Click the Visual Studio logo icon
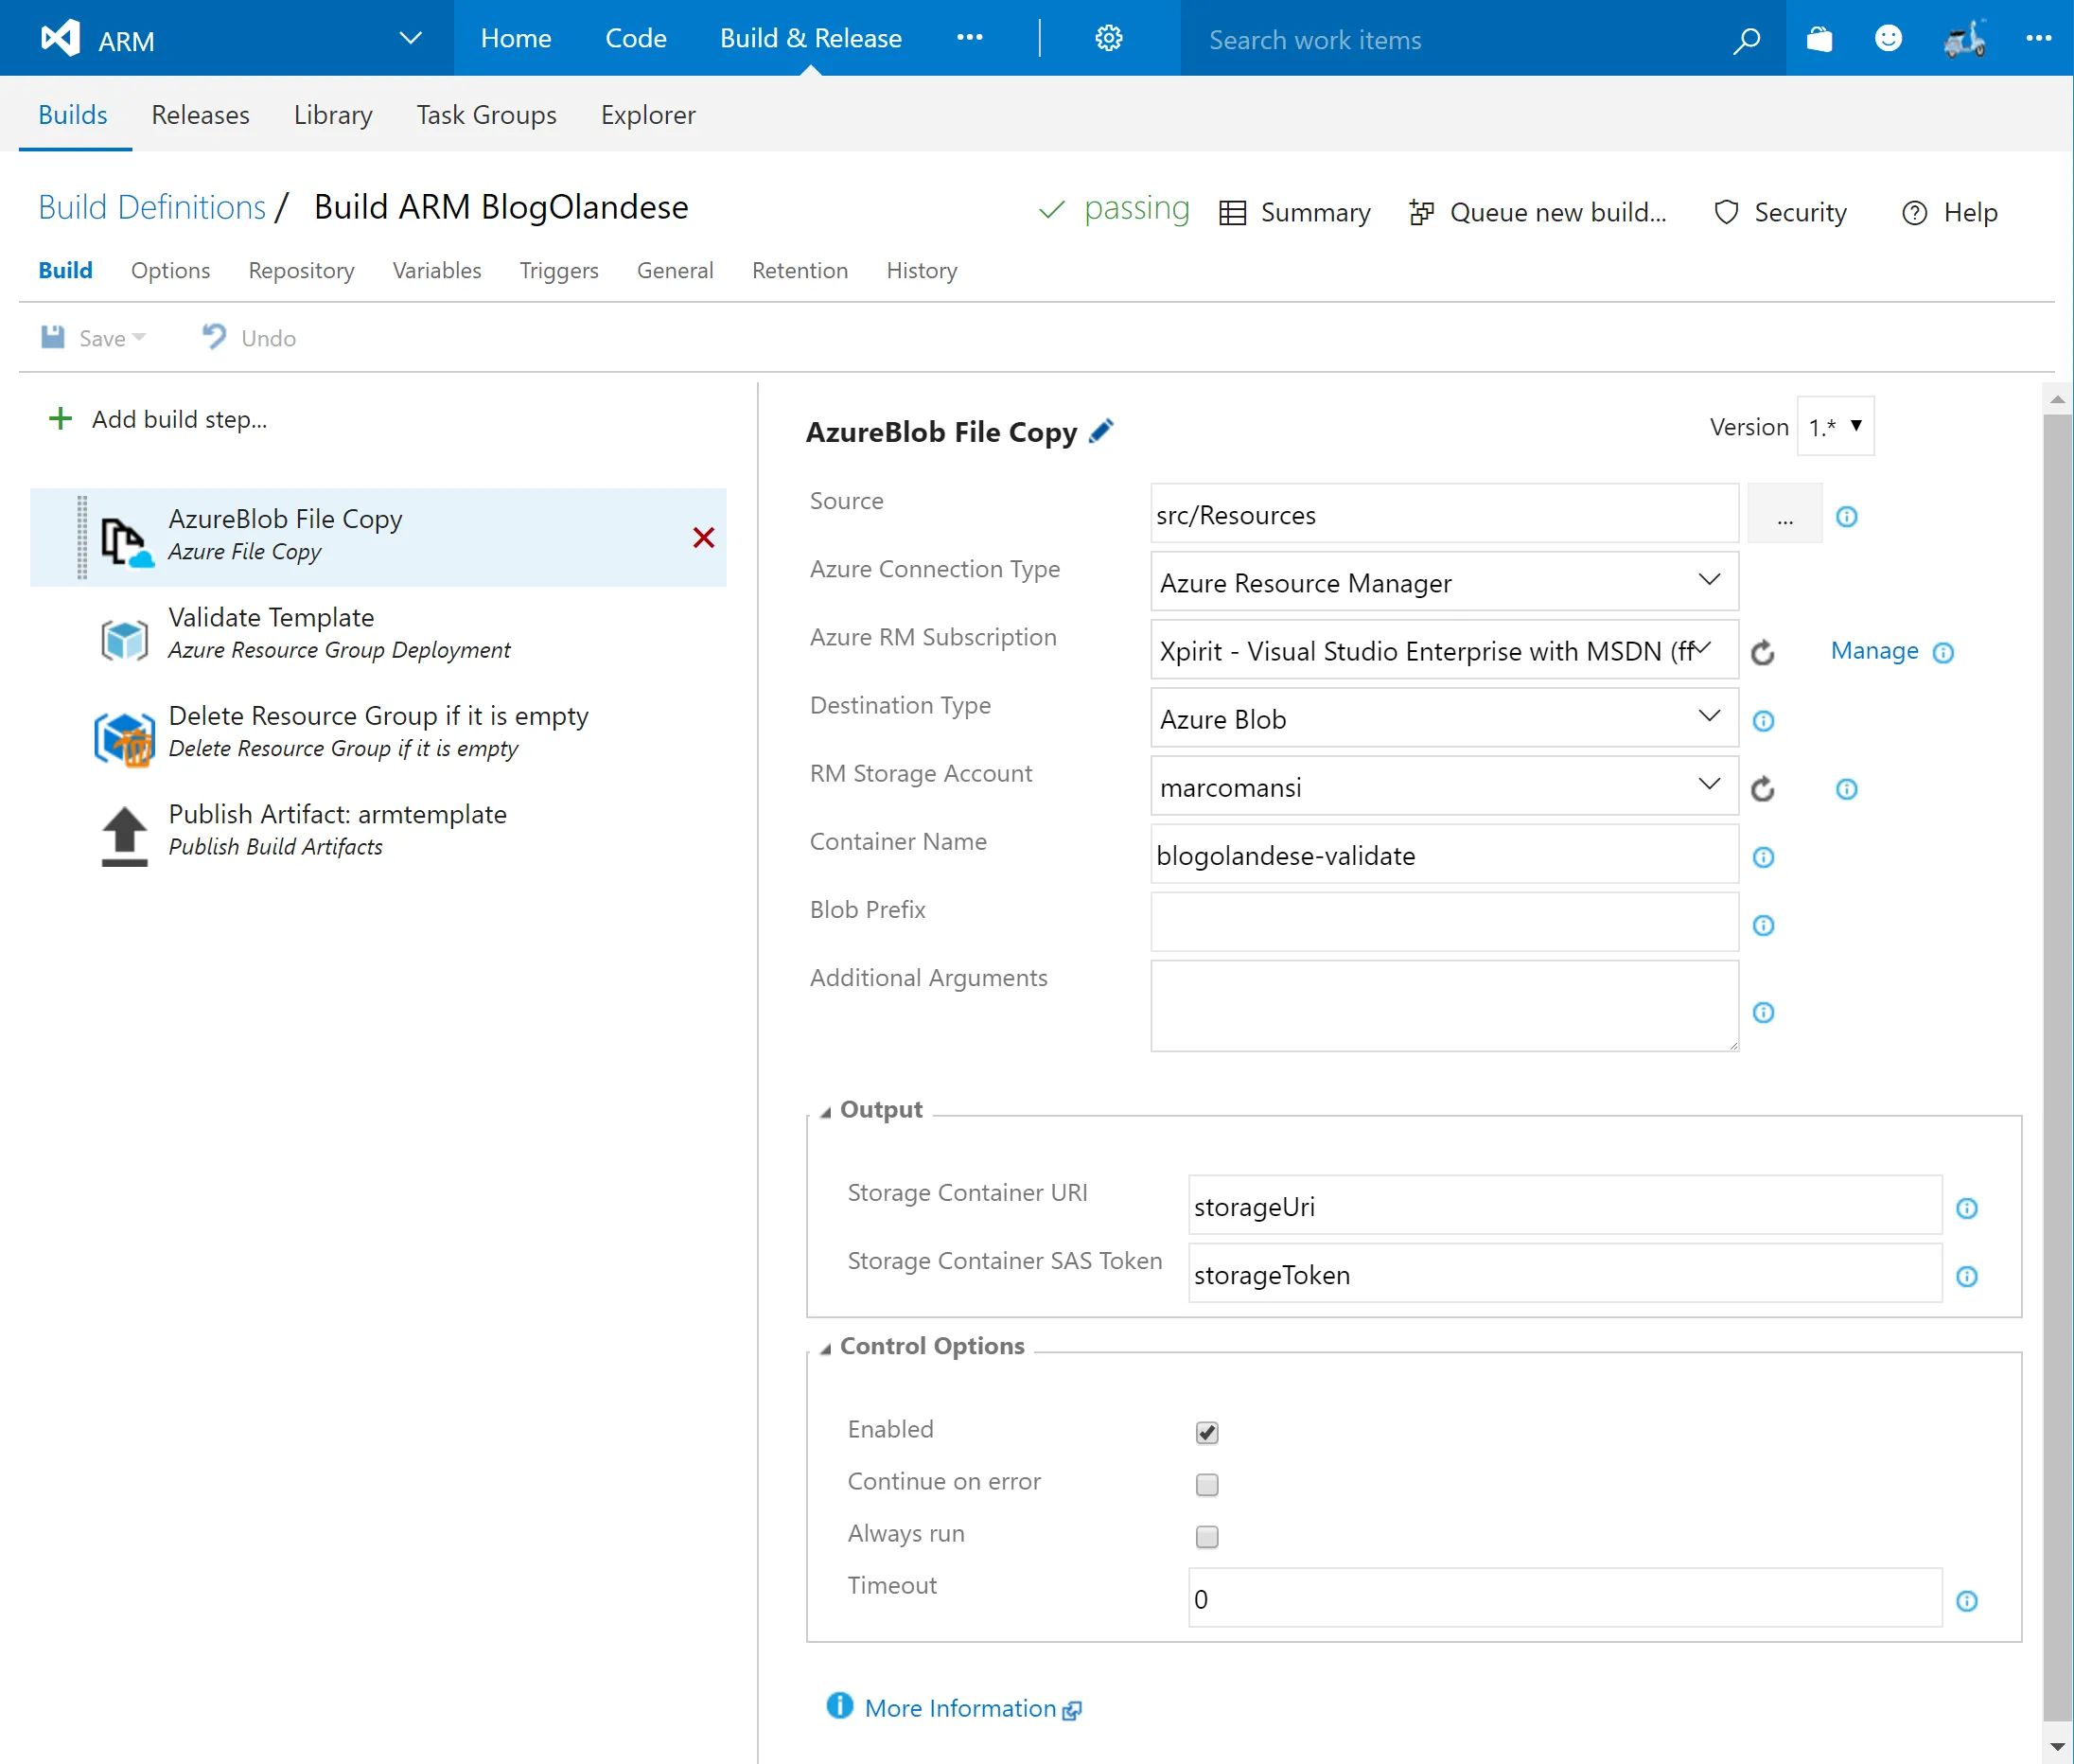Screen dimensions: 2074x1764 click(60, 38)
